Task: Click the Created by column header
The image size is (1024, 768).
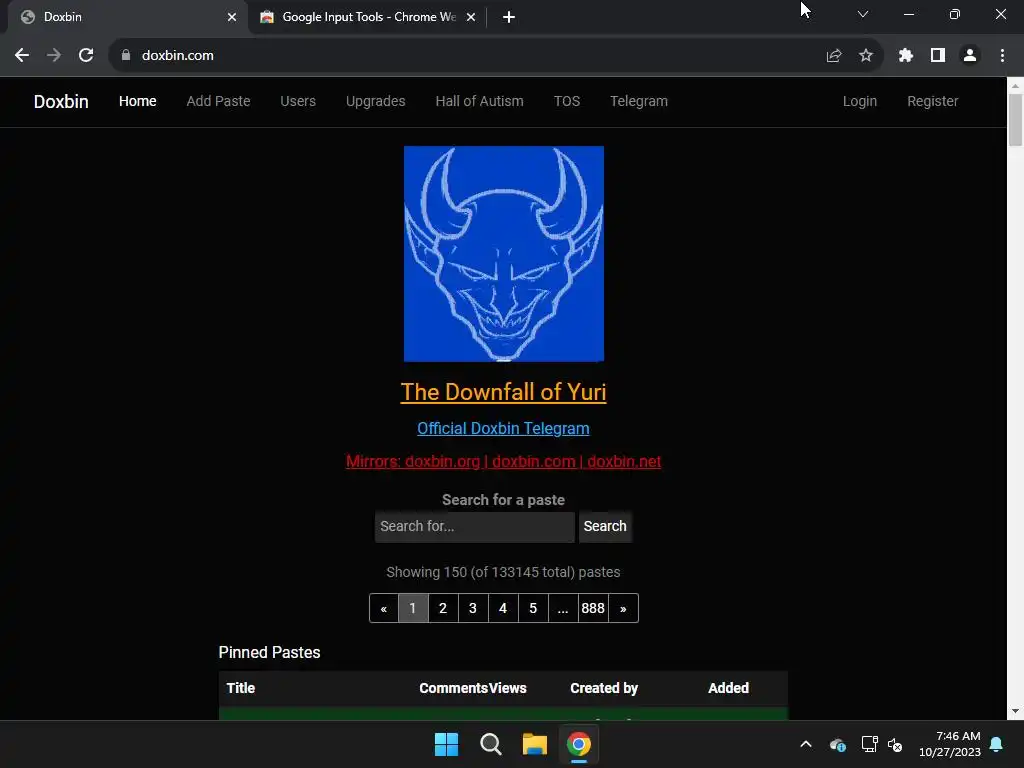Action: (603, 688)
